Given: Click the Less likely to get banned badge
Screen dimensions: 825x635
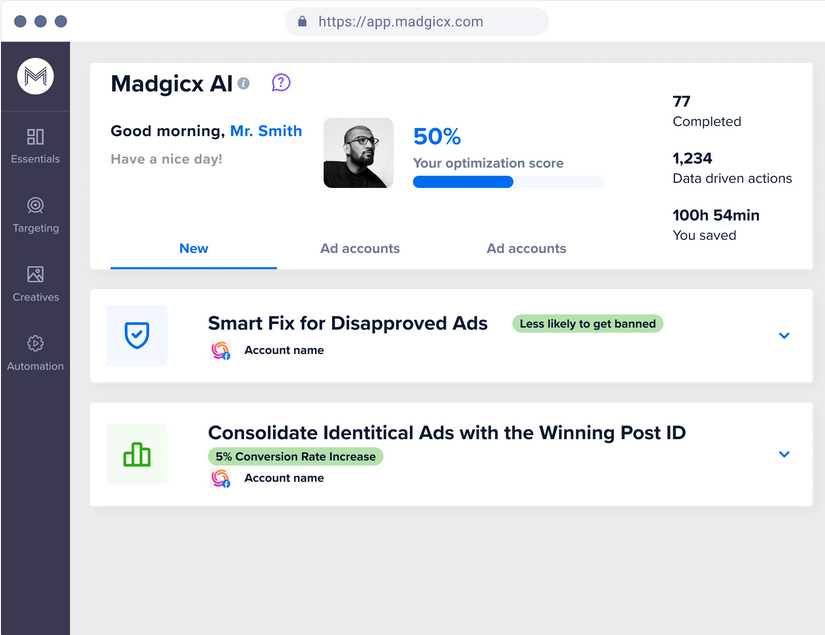Looking at the screenshot, I should coord(588,324).
